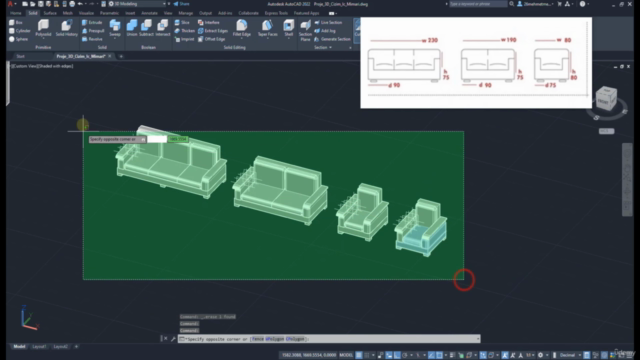Screen dimensions: 640x360
Task: Select the Imprint tool
Action: tap(184, 39)
